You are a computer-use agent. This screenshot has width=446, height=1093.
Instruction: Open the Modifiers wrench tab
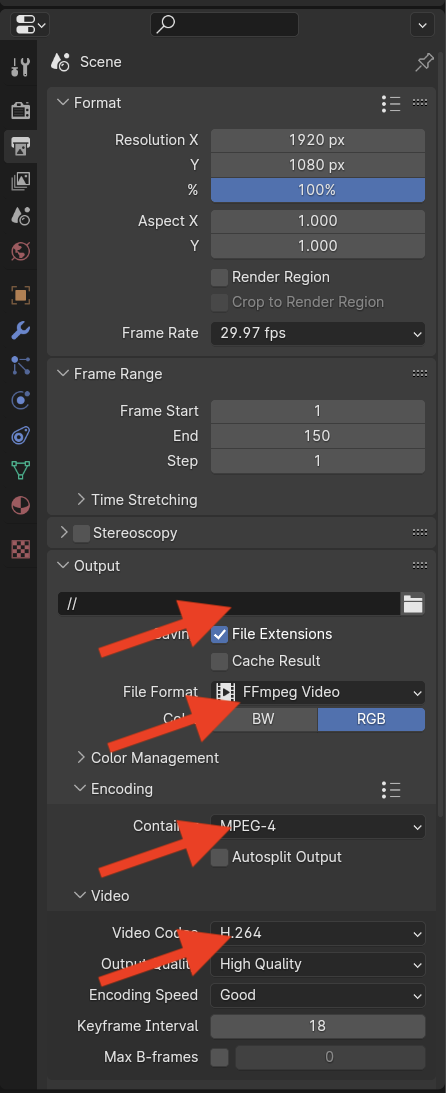pyautogui.click(x=20, y=330)
